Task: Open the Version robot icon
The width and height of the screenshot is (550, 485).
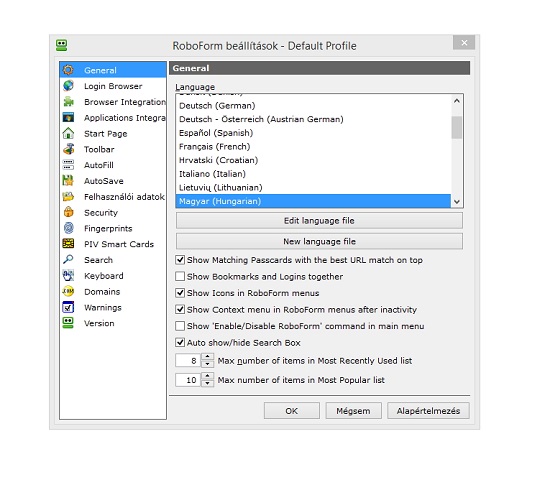Action: (x=68, y=323)
